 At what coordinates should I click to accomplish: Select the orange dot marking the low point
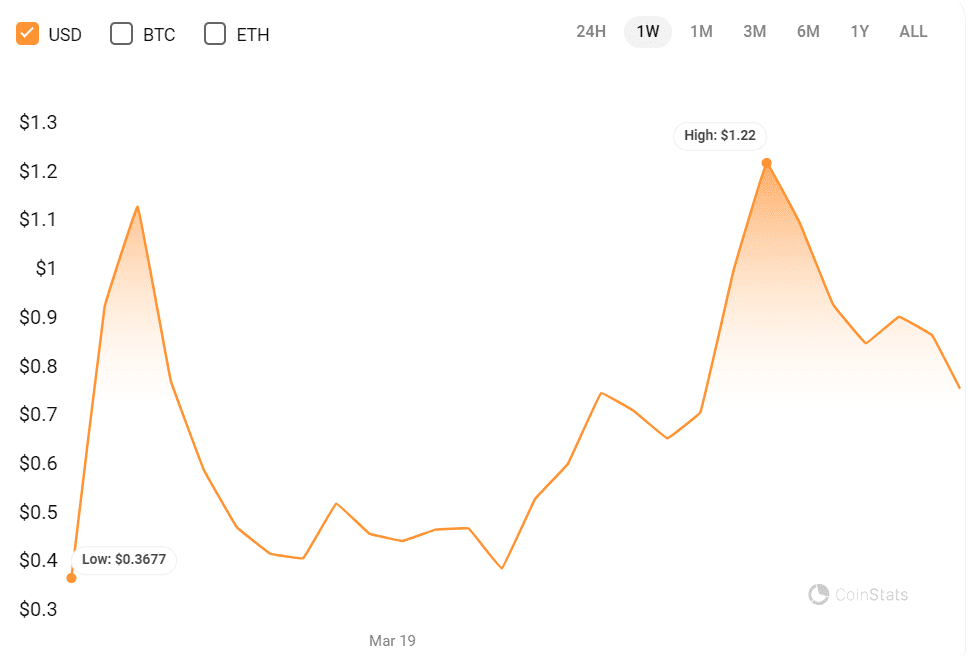71,576
